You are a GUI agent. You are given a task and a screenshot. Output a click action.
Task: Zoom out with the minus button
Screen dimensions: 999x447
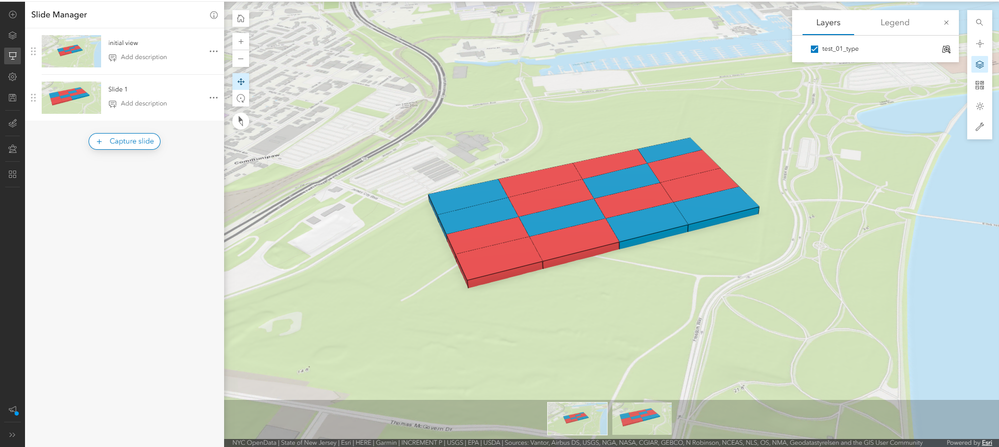pyautogui.click(x=241, y=59)
